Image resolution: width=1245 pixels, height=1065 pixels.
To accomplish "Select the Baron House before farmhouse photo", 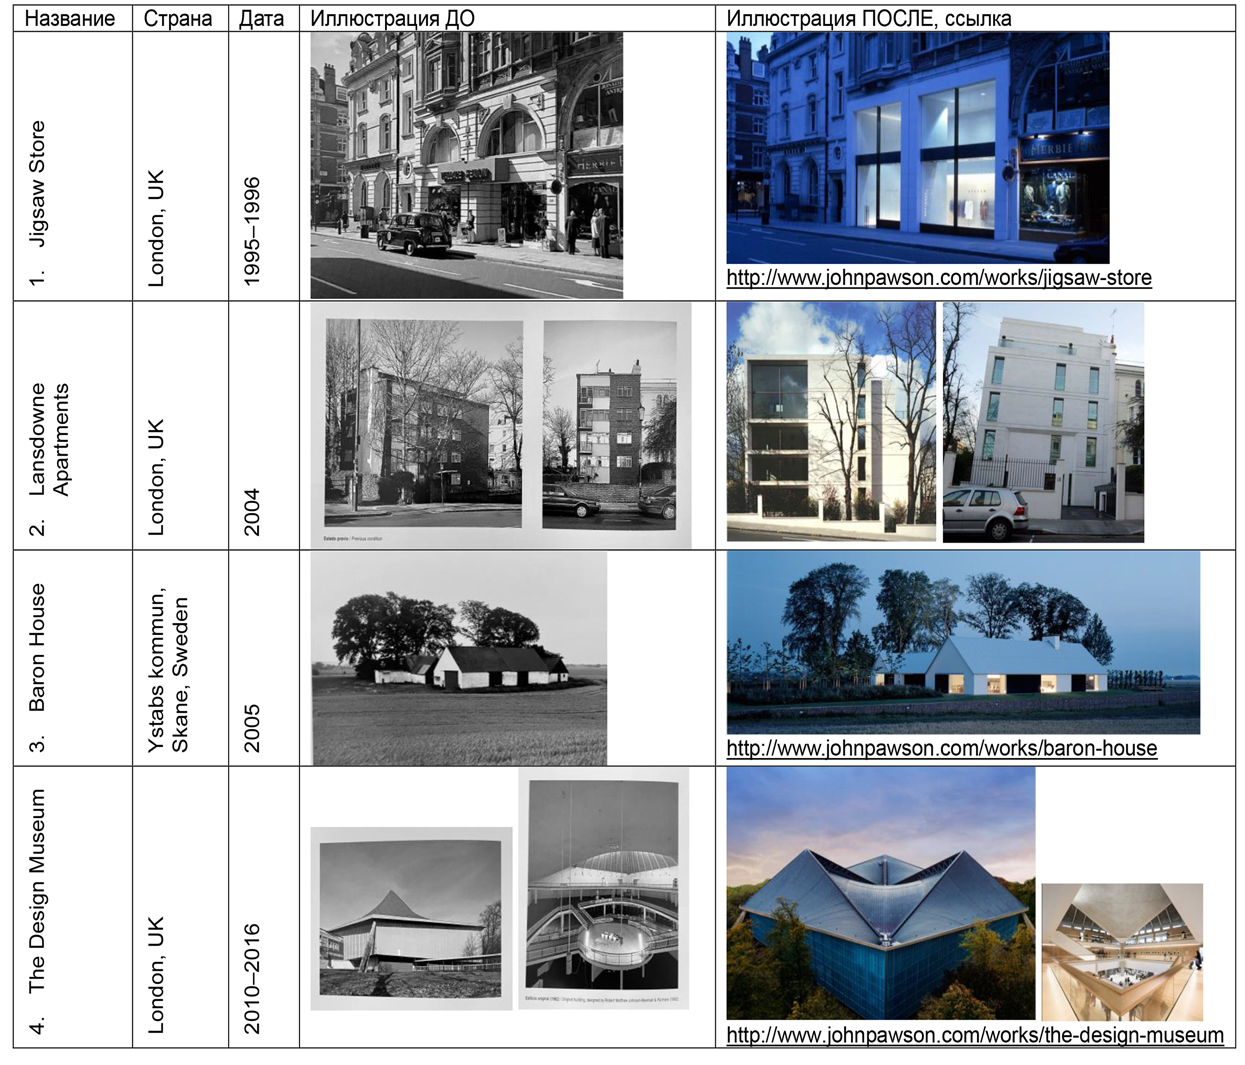I will [459, 658].
